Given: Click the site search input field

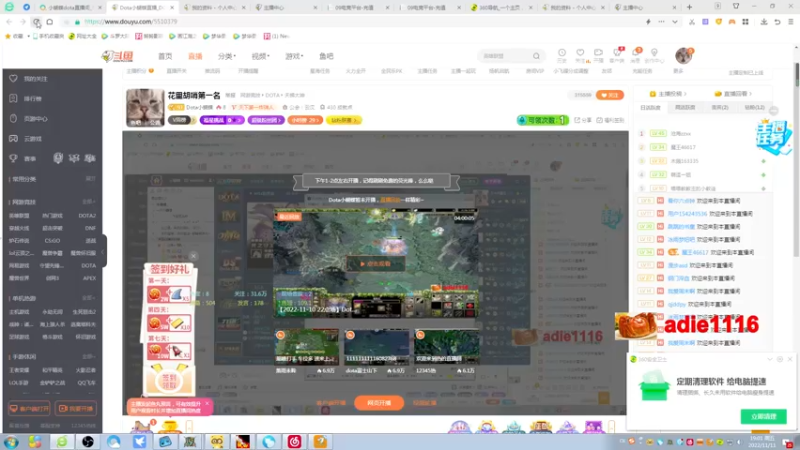Looking at the screenshot, I should pyautogui.click(x=505, y=56).
